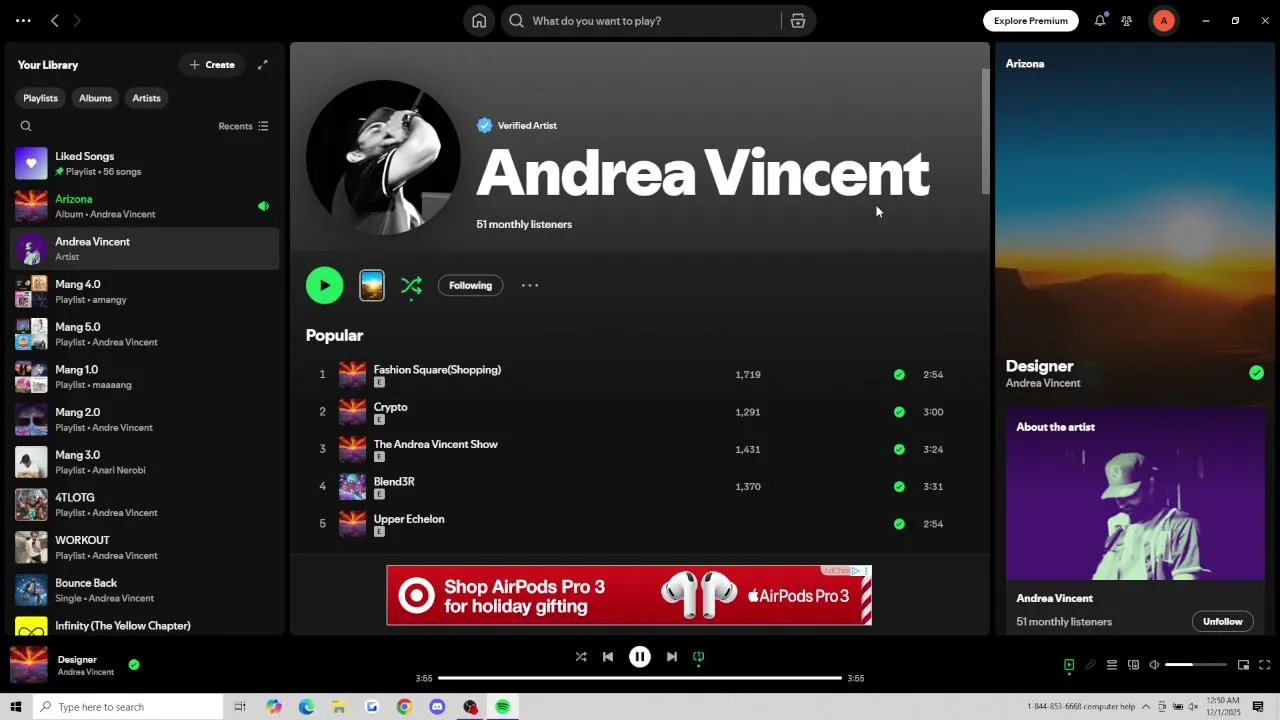The image size is (1280, 720).
Task: Open Mang 4.0 playlist
Action: click(x=145, y=291)
